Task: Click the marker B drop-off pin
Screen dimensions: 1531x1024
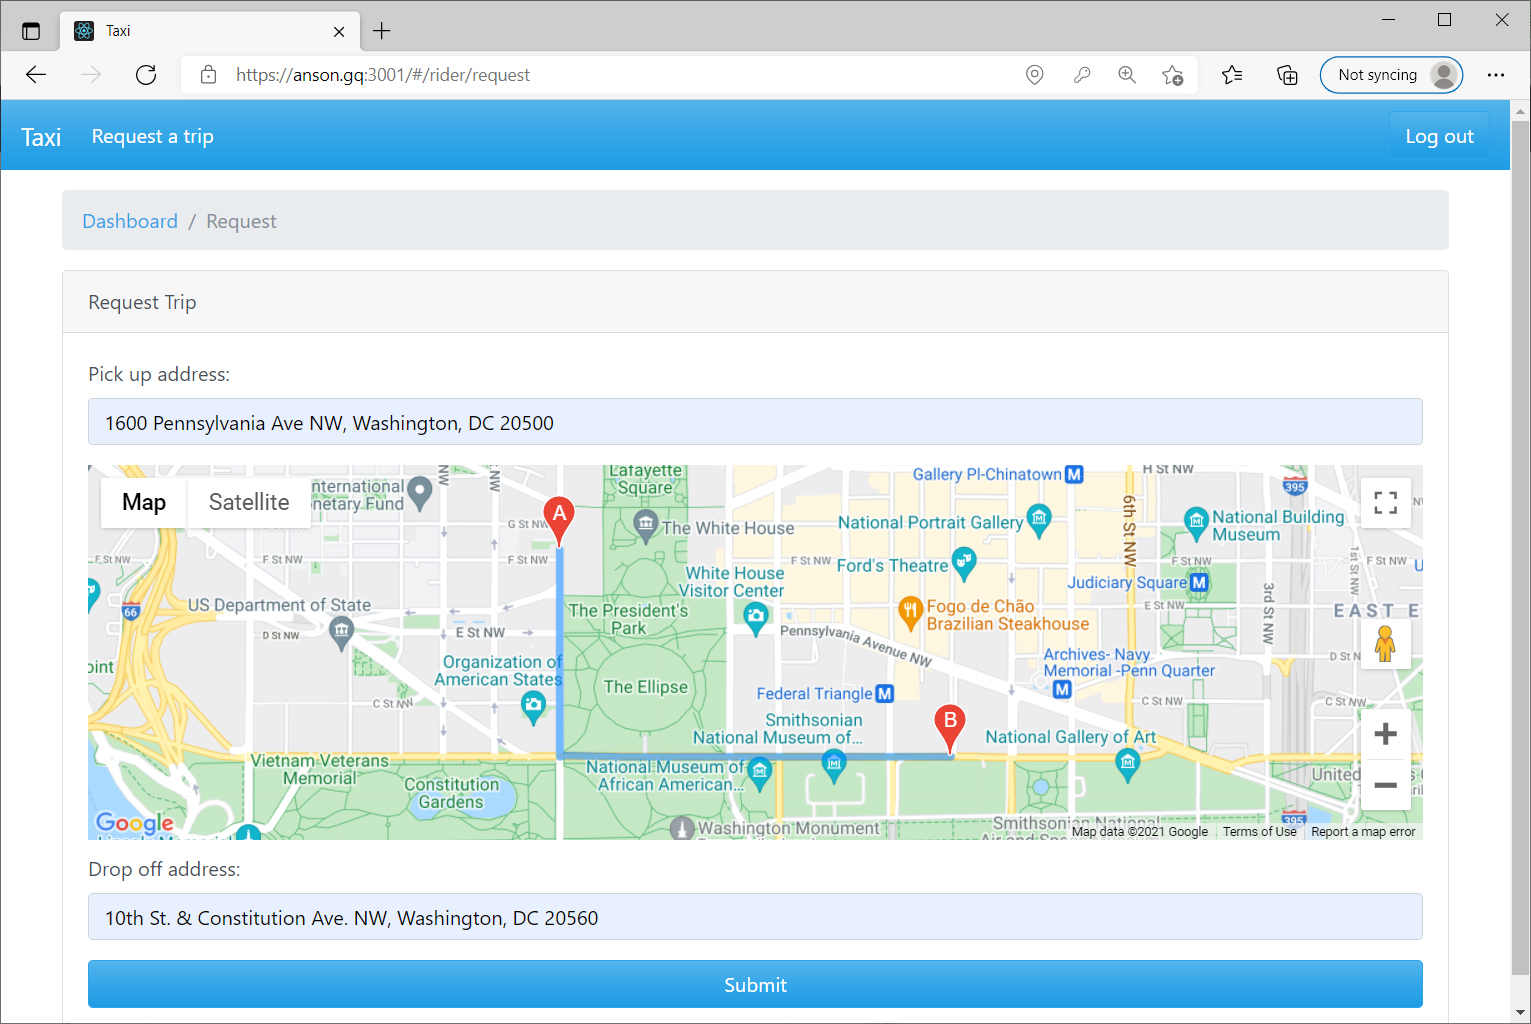Action: (948, 722)
